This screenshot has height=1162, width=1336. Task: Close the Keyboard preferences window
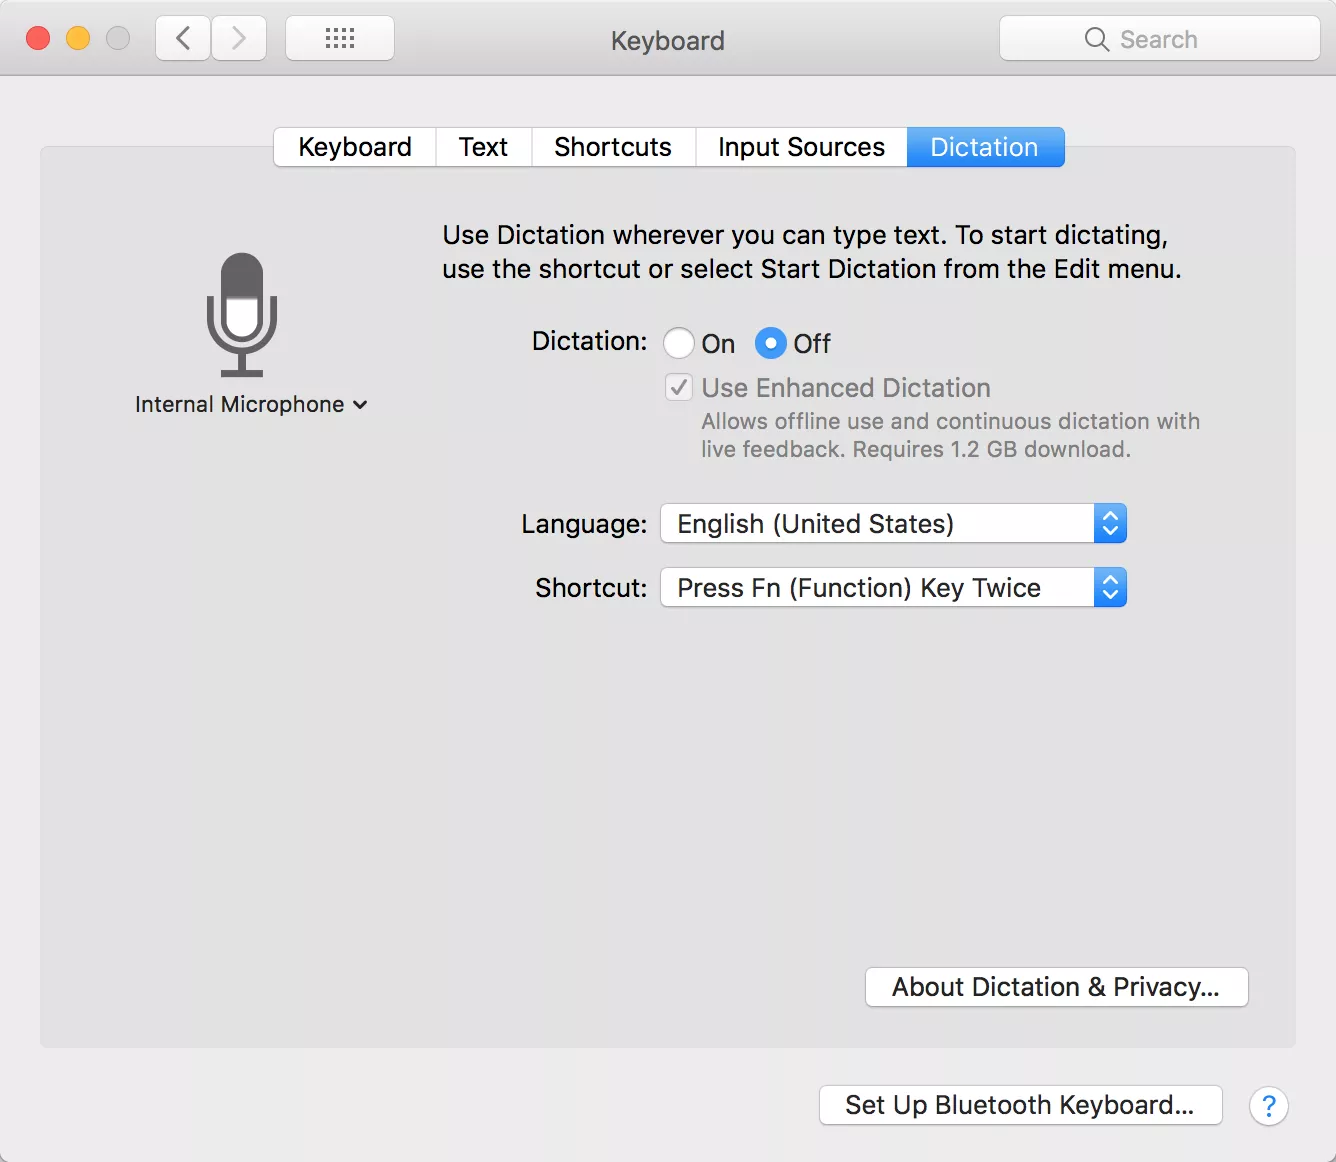38,38
